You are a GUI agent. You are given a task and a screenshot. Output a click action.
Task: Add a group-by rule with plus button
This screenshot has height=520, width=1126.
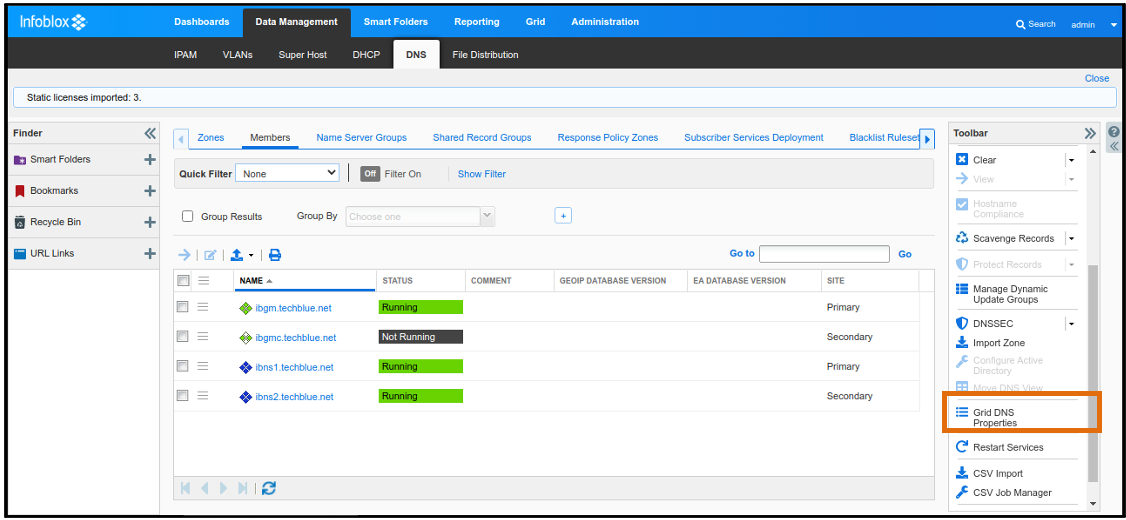[564, 215]
